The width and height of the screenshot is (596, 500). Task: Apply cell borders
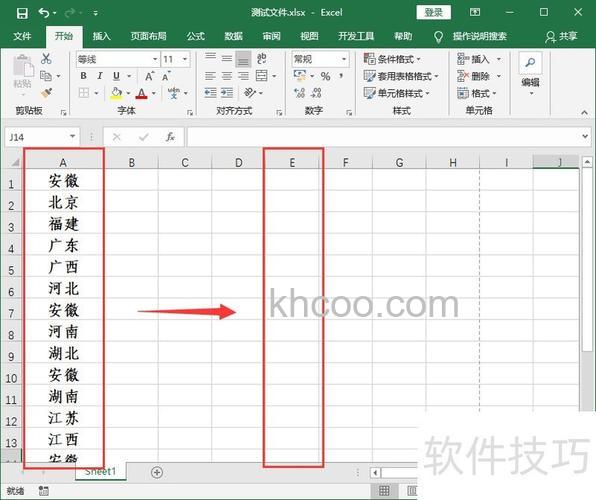(84, 93)
